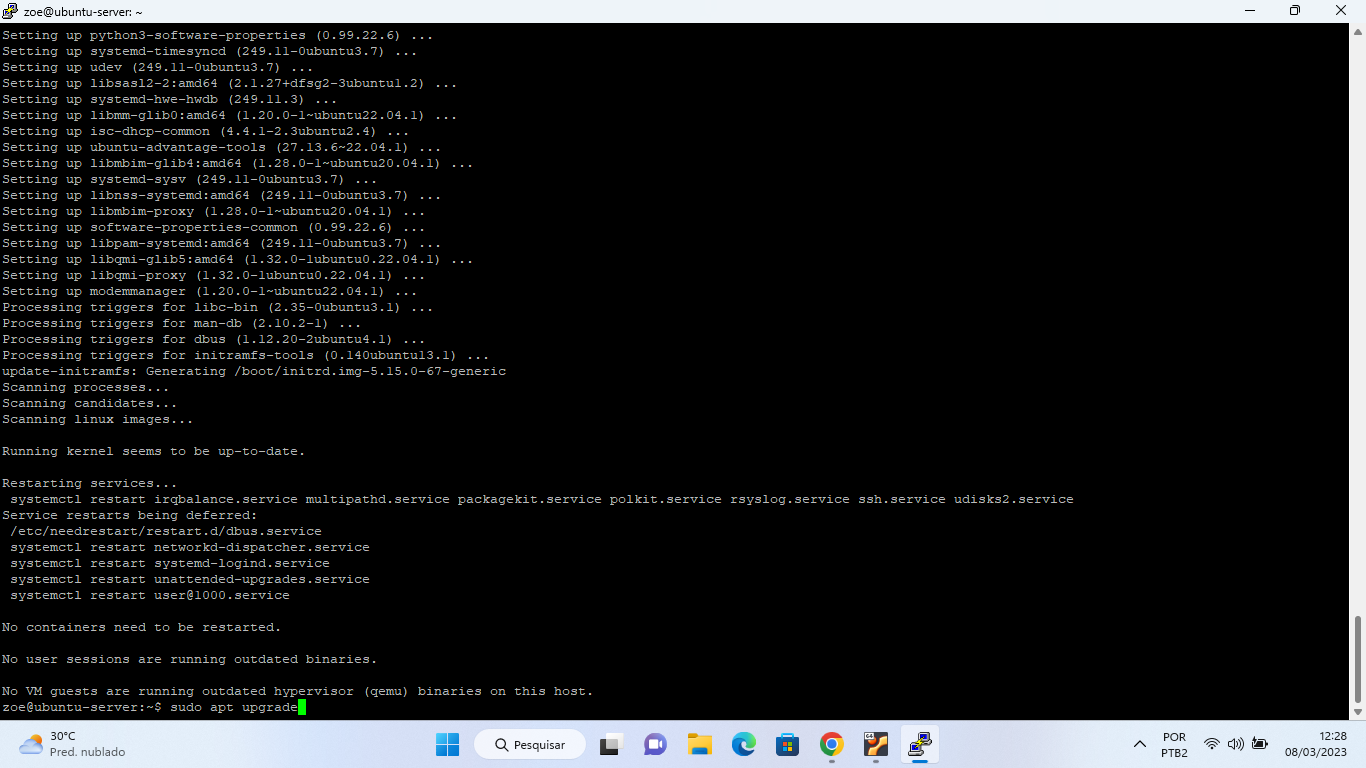
Task: Click the scrollbar up arrow in the terminal
Action: click(x=1358, y=32)
